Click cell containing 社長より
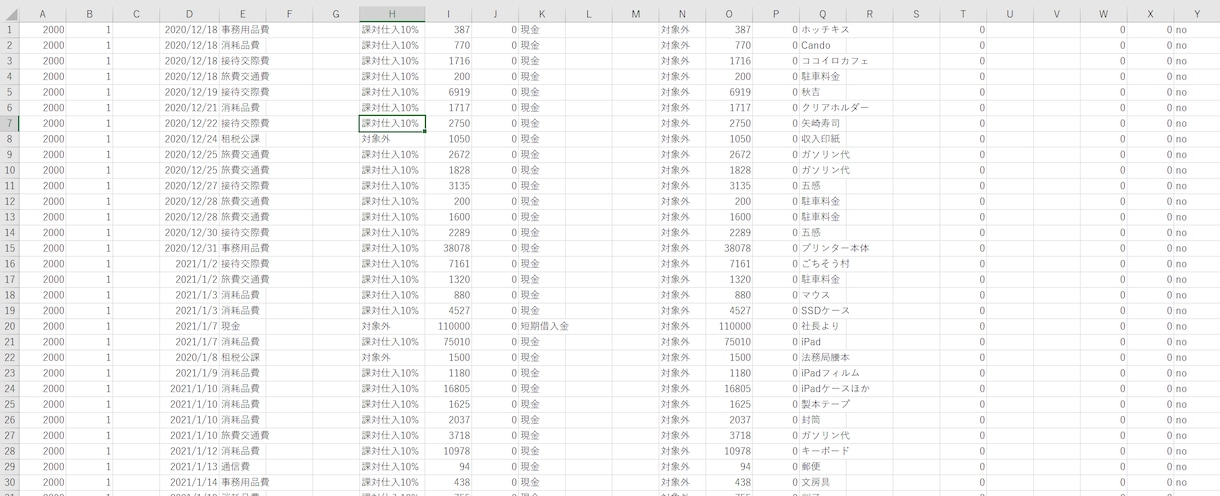The image size is (1220, 496). tap(823, 326)
